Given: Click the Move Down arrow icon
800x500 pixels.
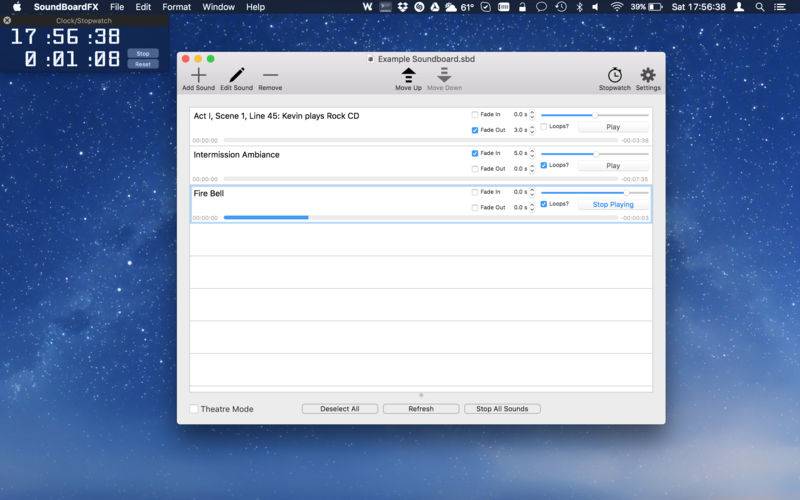Looking at the screenshot, I should (444, 76).
